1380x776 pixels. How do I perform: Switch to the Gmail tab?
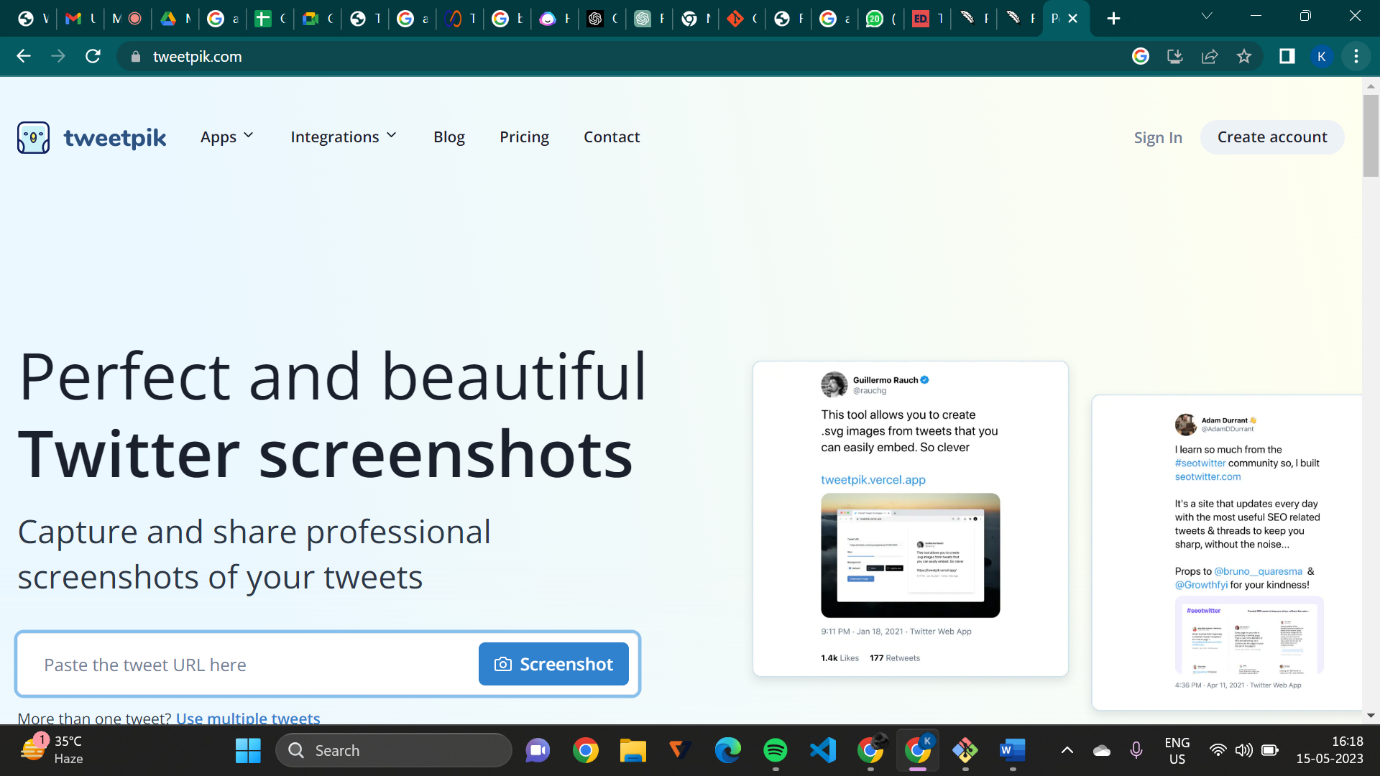[x=80, y=18]
